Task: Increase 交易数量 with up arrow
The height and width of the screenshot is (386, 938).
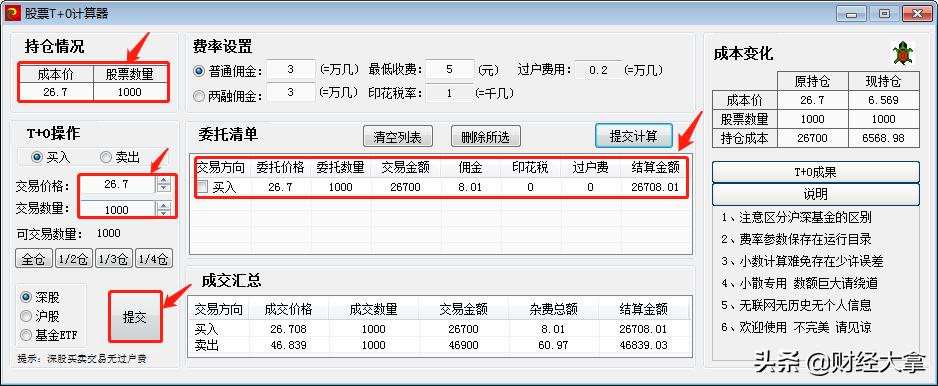Action: (x=163, y=205)
